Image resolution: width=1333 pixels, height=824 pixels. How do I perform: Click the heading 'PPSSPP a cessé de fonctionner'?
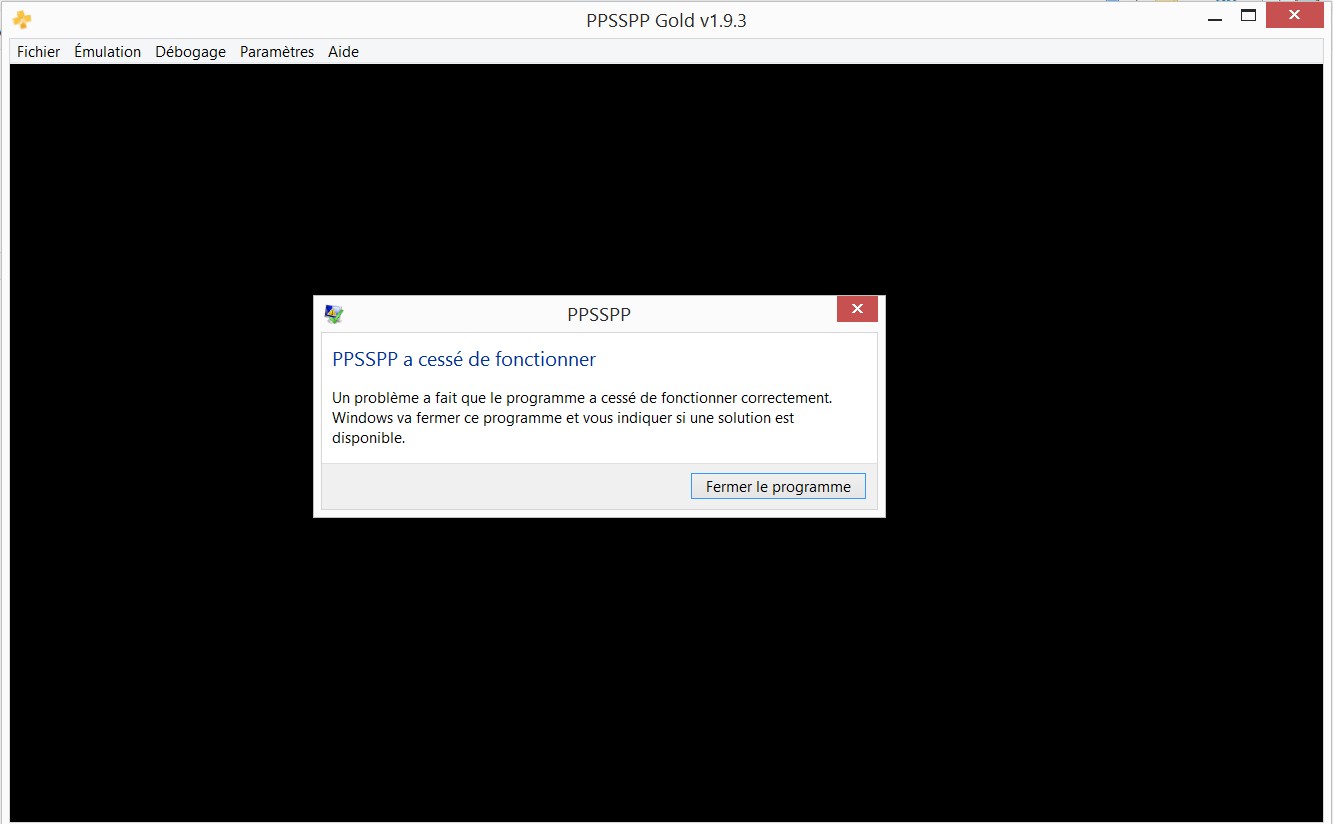coord(464,359)
